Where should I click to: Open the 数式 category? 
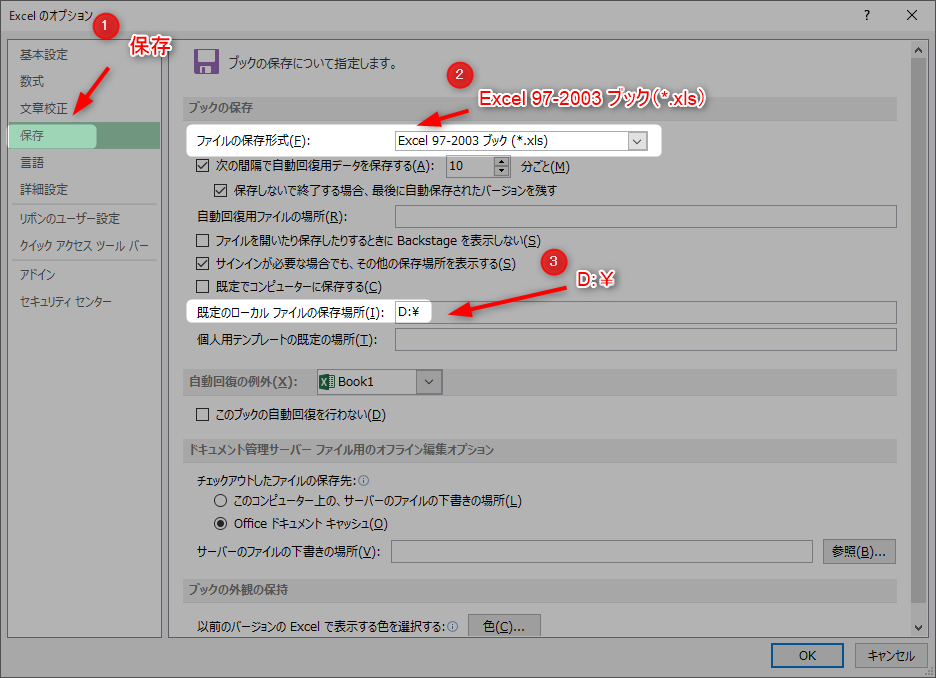[32, 81]
